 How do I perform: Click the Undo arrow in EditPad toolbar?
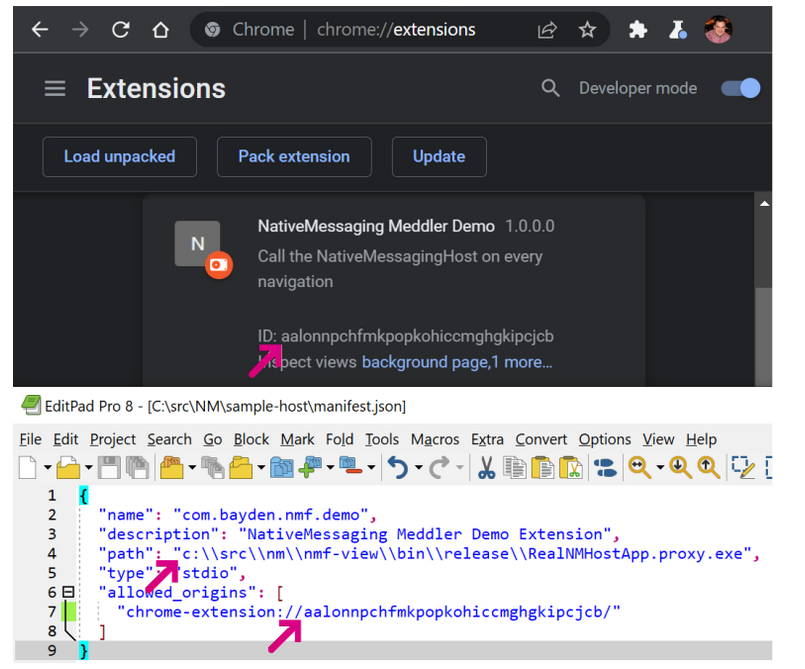(397, 467)
